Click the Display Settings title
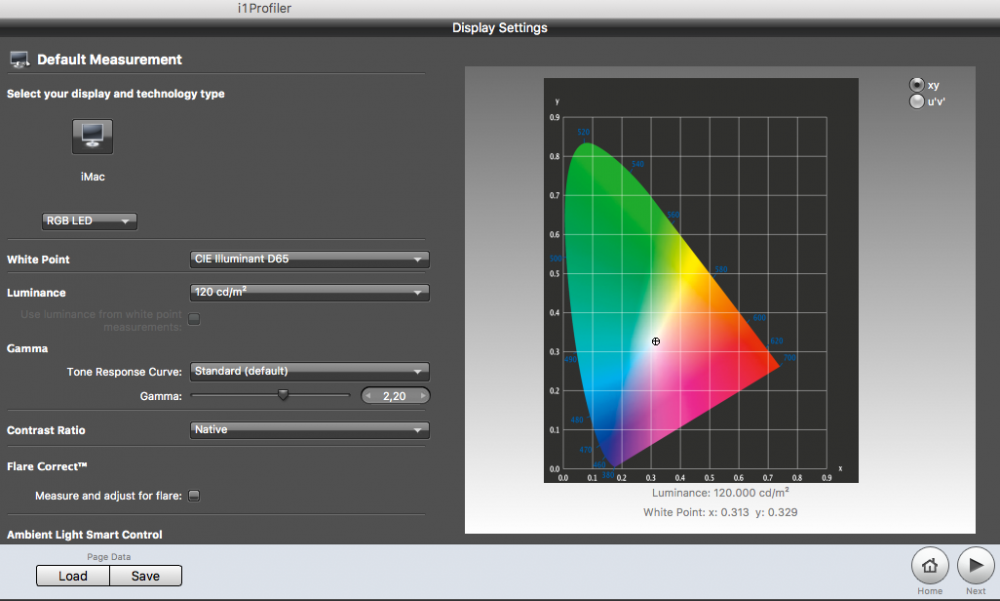Screen dimensions: 1000x601 [500, 28]
